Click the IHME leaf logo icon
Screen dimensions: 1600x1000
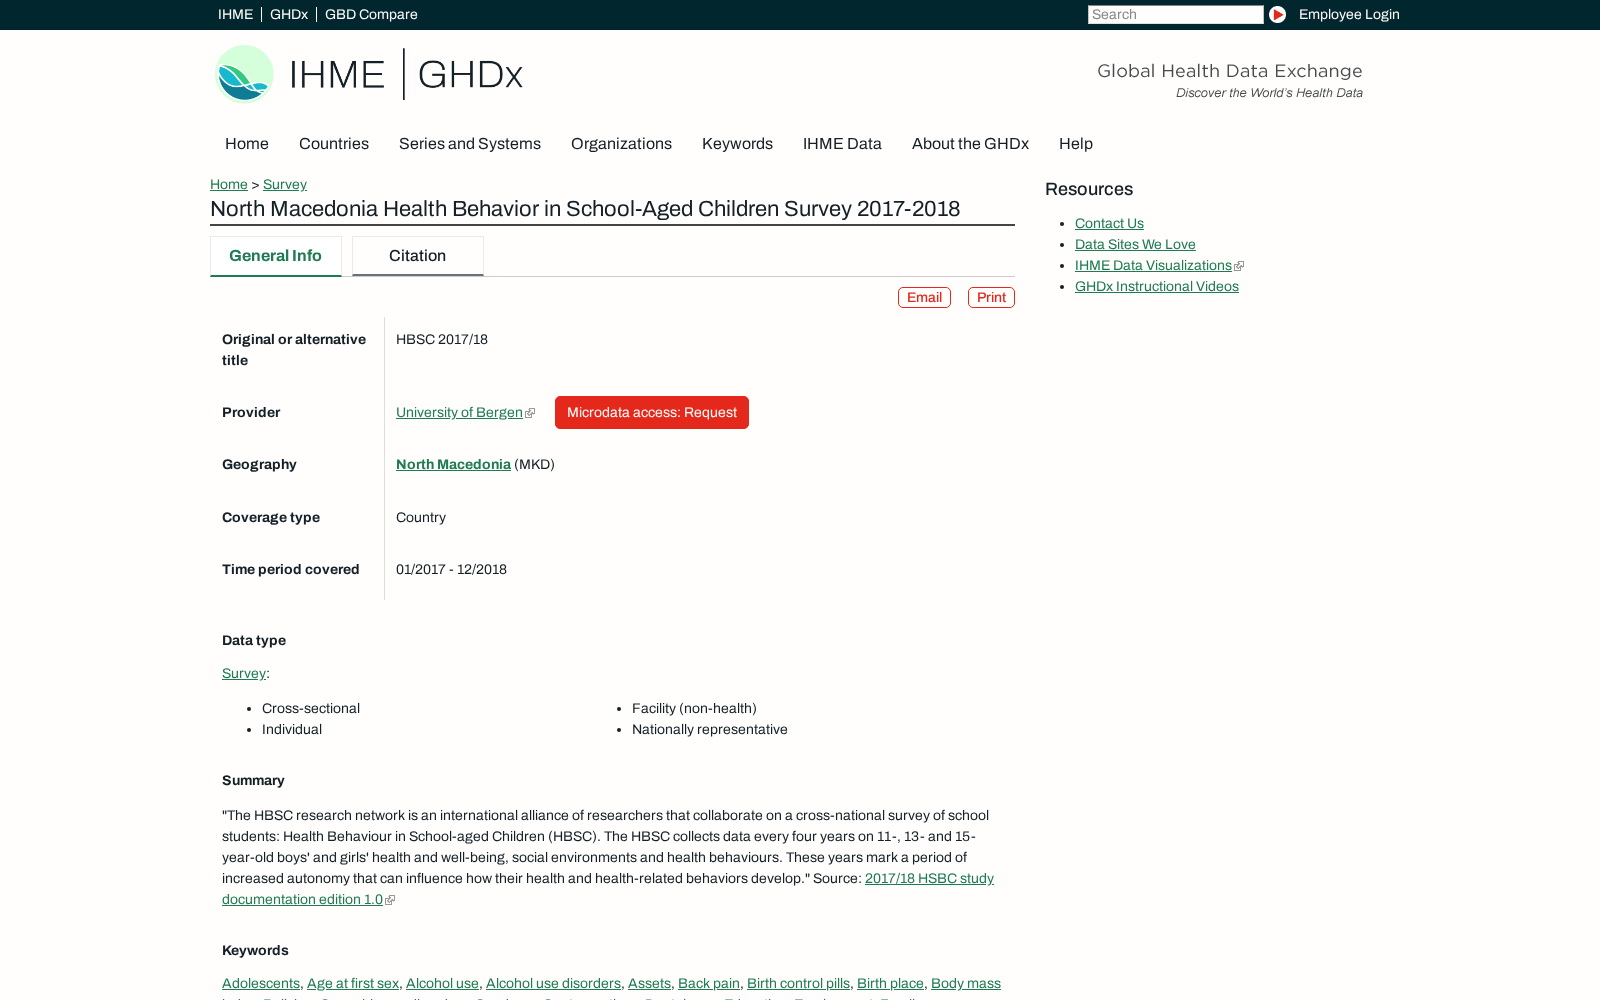(x=244, y=74)
